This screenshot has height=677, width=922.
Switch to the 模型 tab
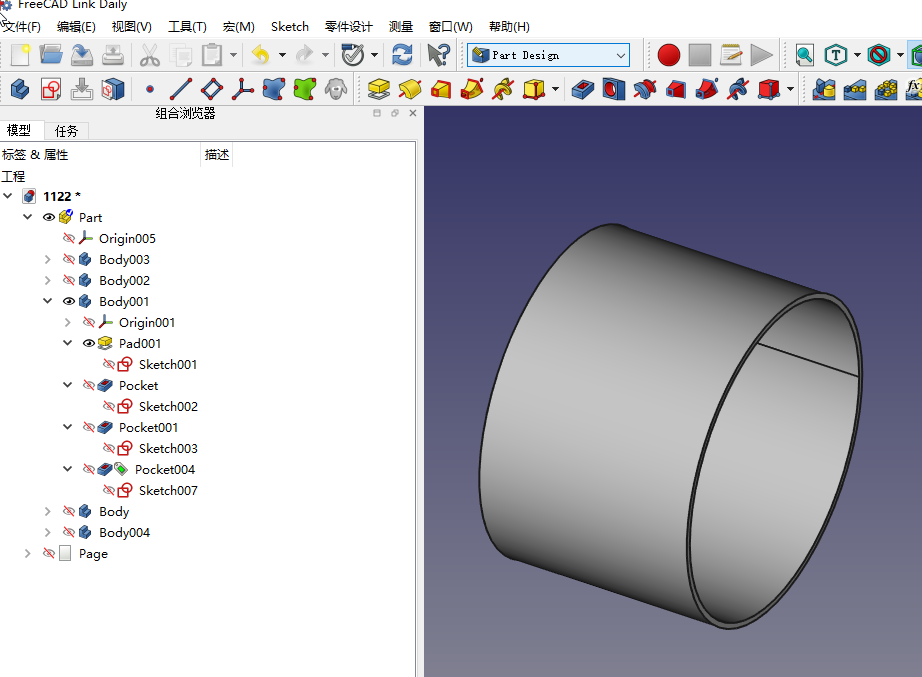19,130
